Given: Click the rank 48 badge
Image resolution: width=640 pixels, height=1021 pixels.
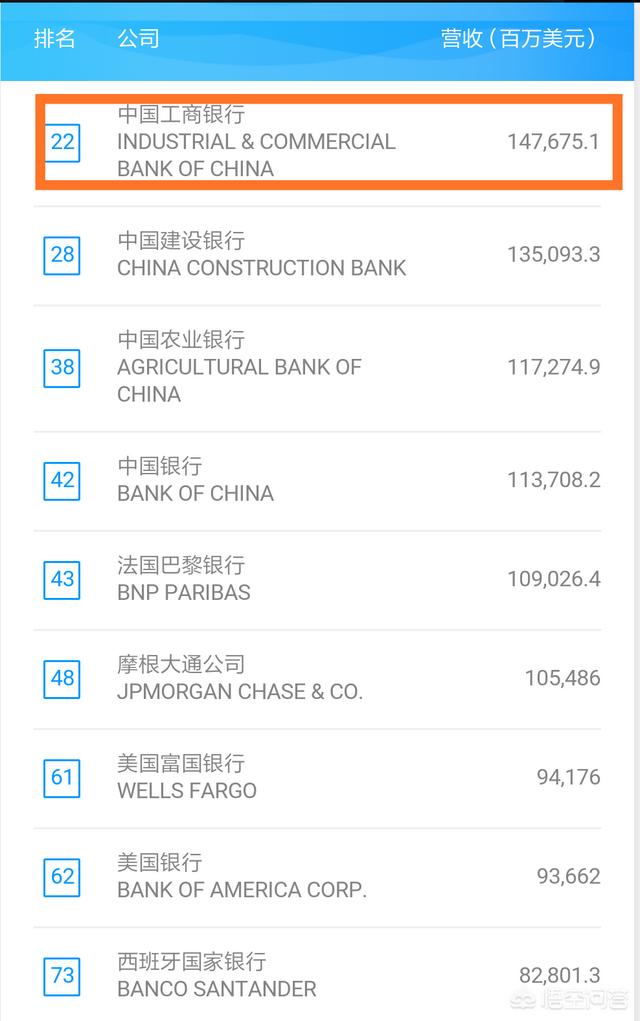Looking at the screenshot, I should [x=62, y=678].
